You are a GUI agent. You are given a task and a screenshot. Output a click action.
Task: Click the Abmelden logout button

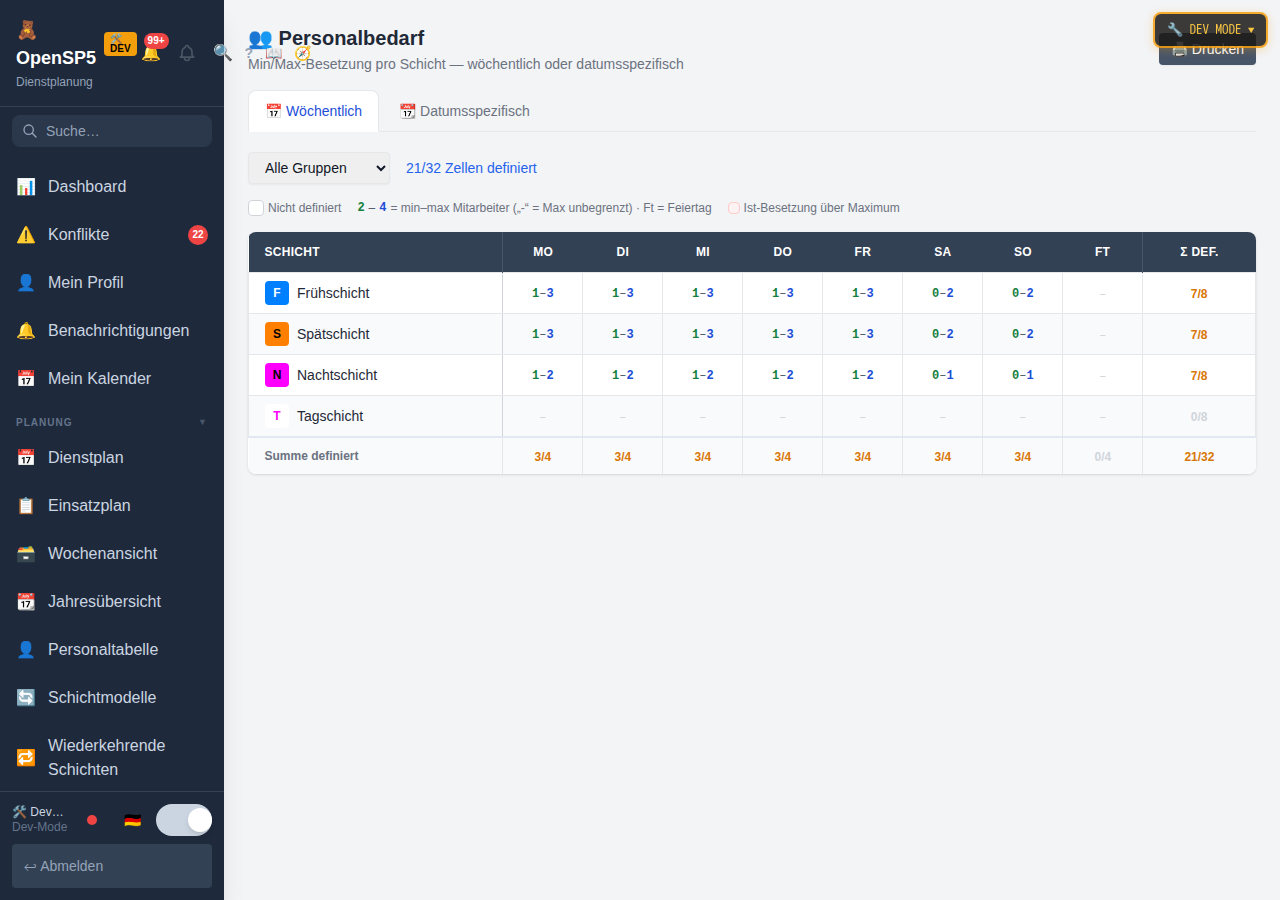[112, 866]
